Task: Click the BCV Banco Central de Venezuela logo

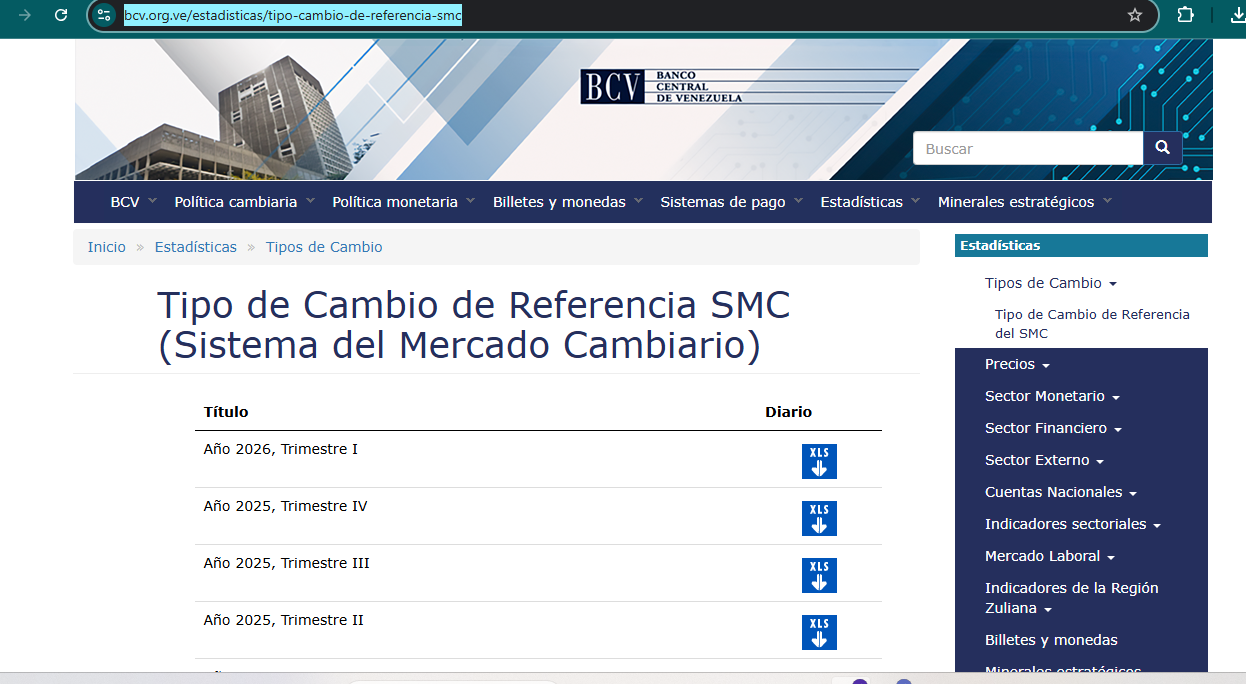Action: pyautogui.click(x=661, y=87)
